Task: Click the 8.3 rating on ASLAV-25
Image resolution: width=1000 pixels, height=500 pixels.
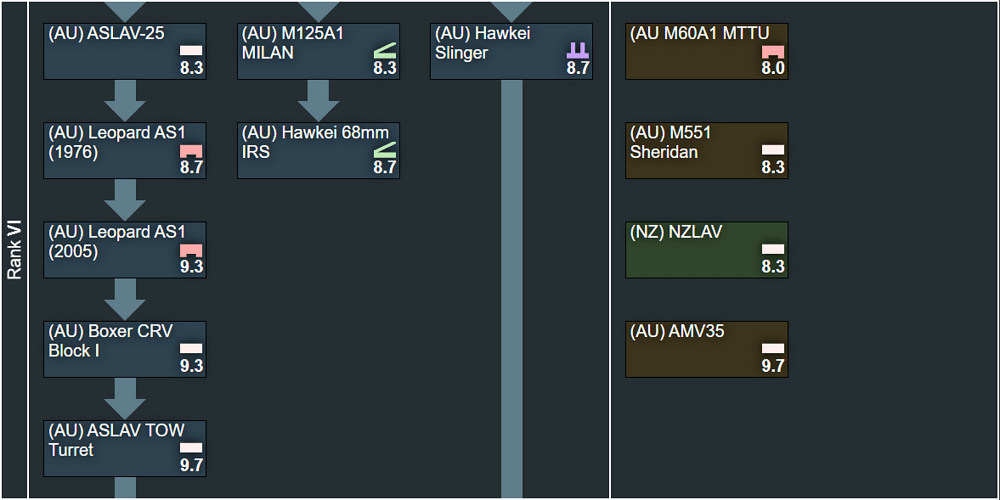Action: (x=191, y=68)
